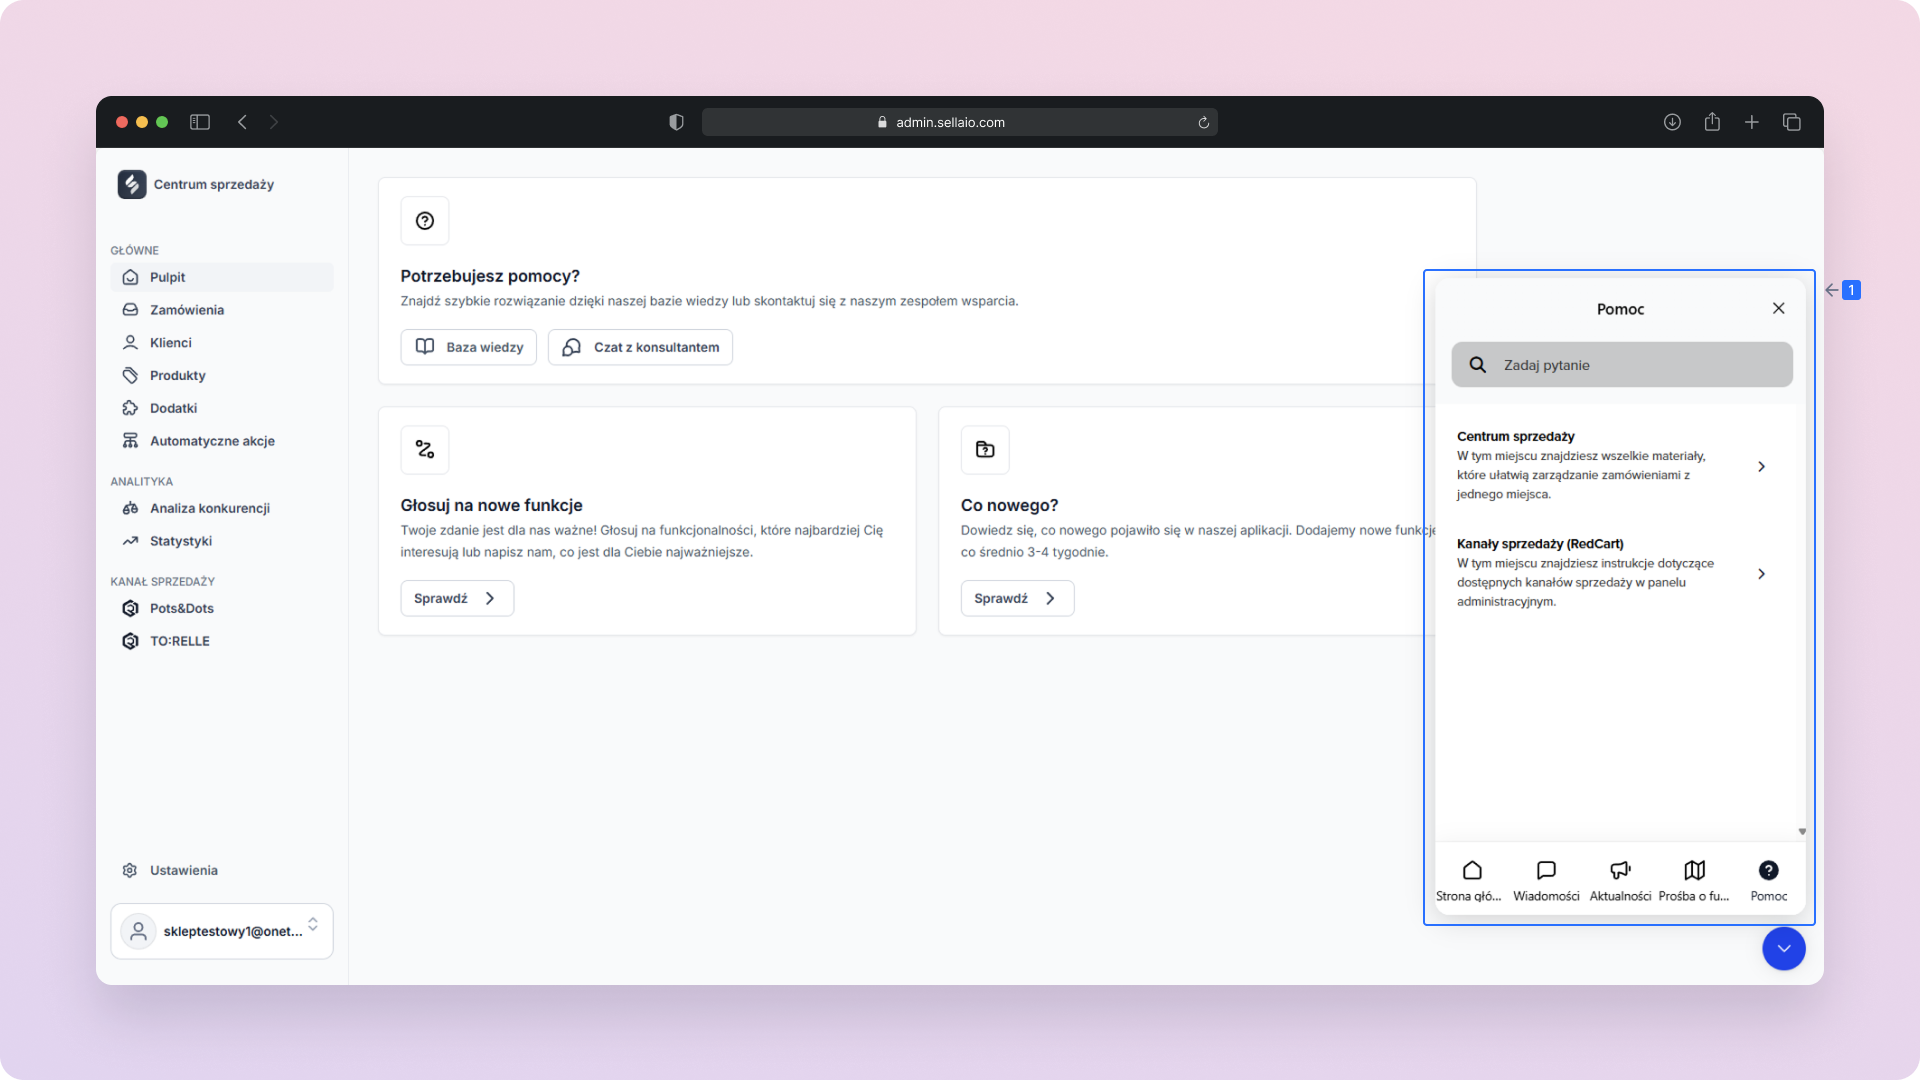This screenshot has height=1080, width=1920.
Task: Expand Kanały sprzedaży (RedCart) chevron
Action: (1761, 574)
